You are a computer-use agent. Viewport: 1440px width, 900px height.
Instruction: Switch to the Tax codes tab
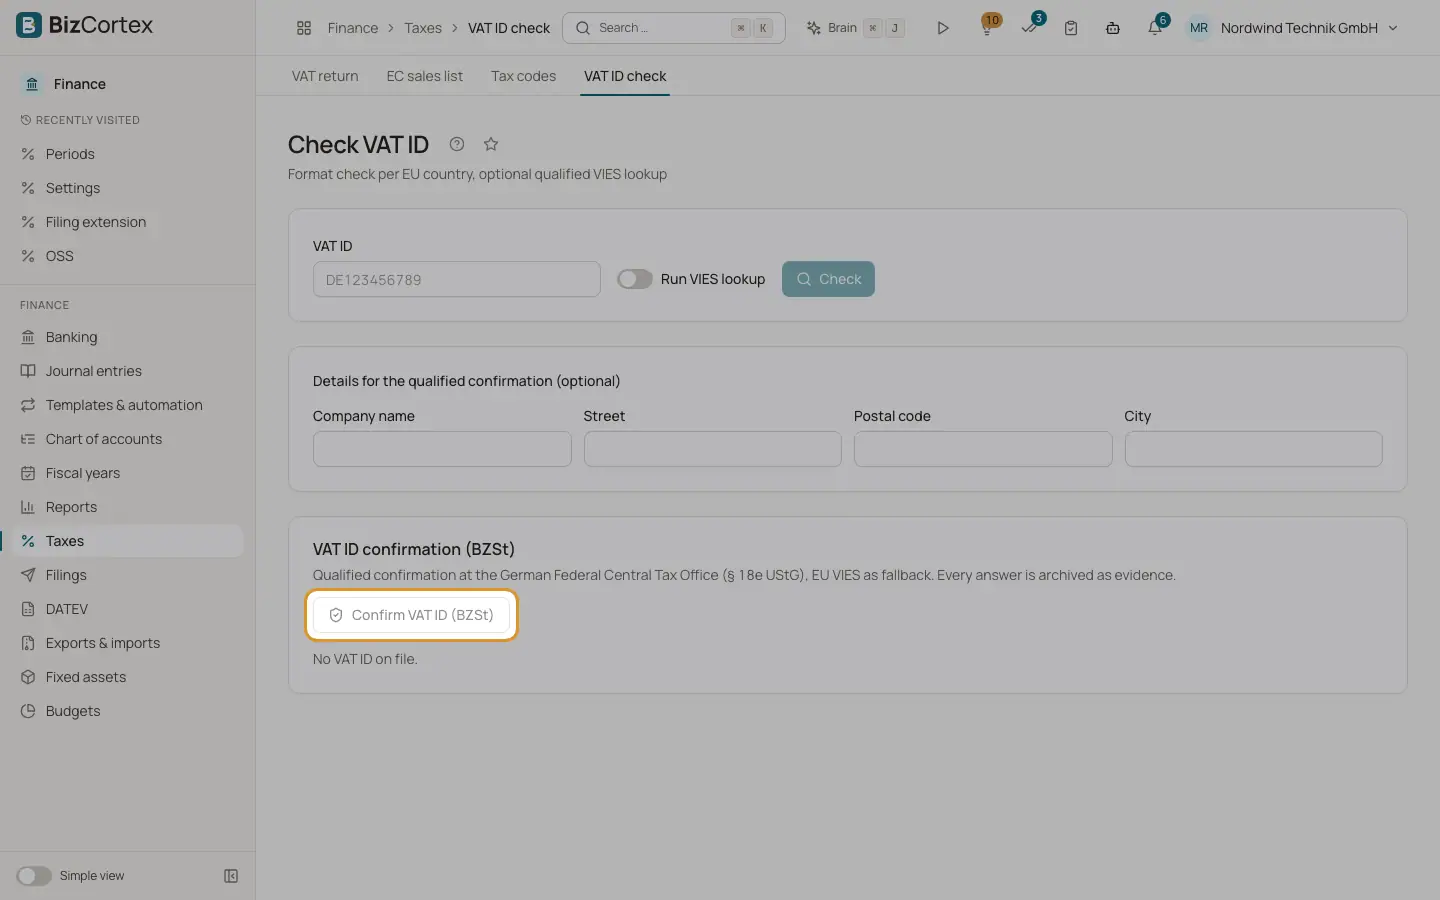click(x=523, y=76)
